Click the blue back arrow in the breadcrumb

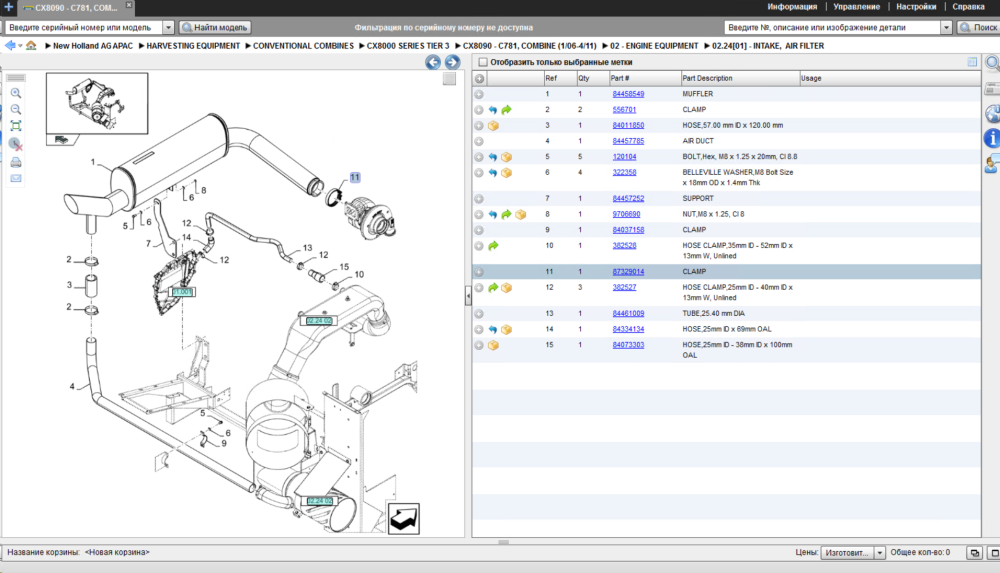[10, 45]
